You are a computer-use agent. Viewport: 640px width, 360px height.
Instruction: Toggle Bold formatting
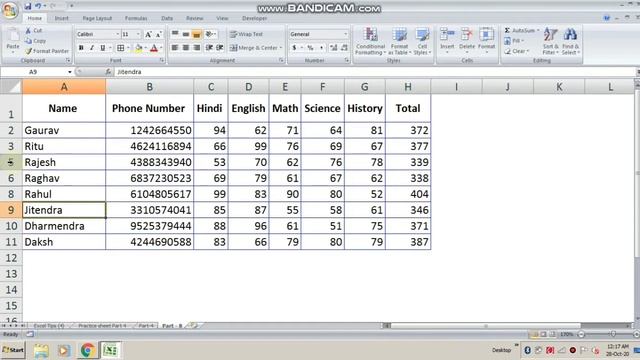81,48
